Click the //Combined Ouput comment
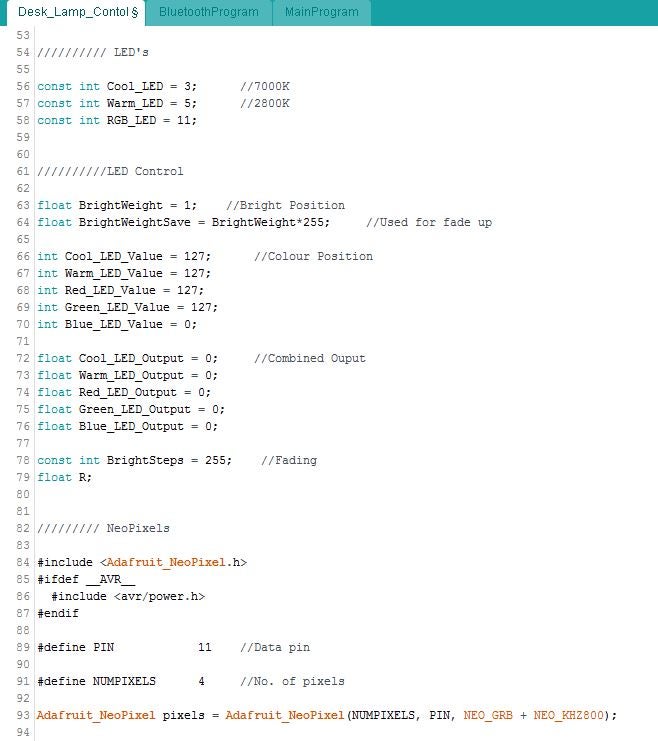 (309, 358)
